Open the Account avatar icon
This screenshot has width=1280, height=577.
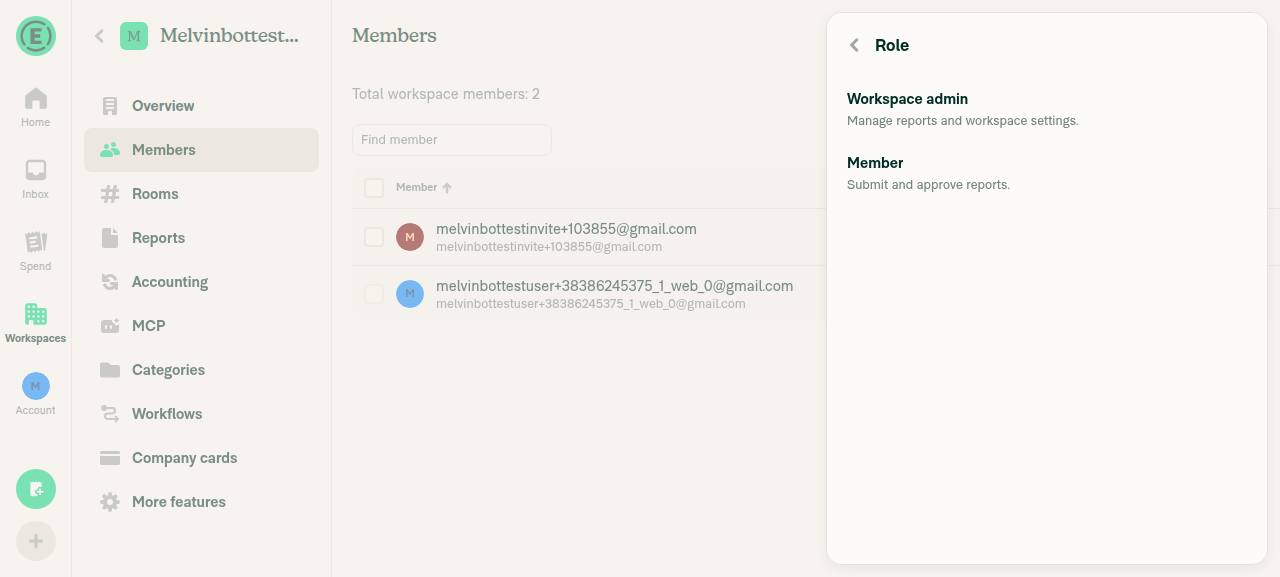[x=36, y=386]
